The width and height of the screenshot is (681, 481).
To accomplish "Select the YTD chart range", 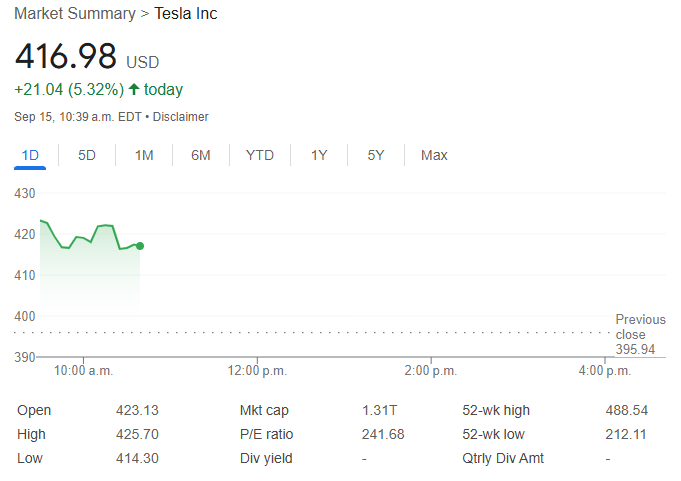I will coord(260,155).
